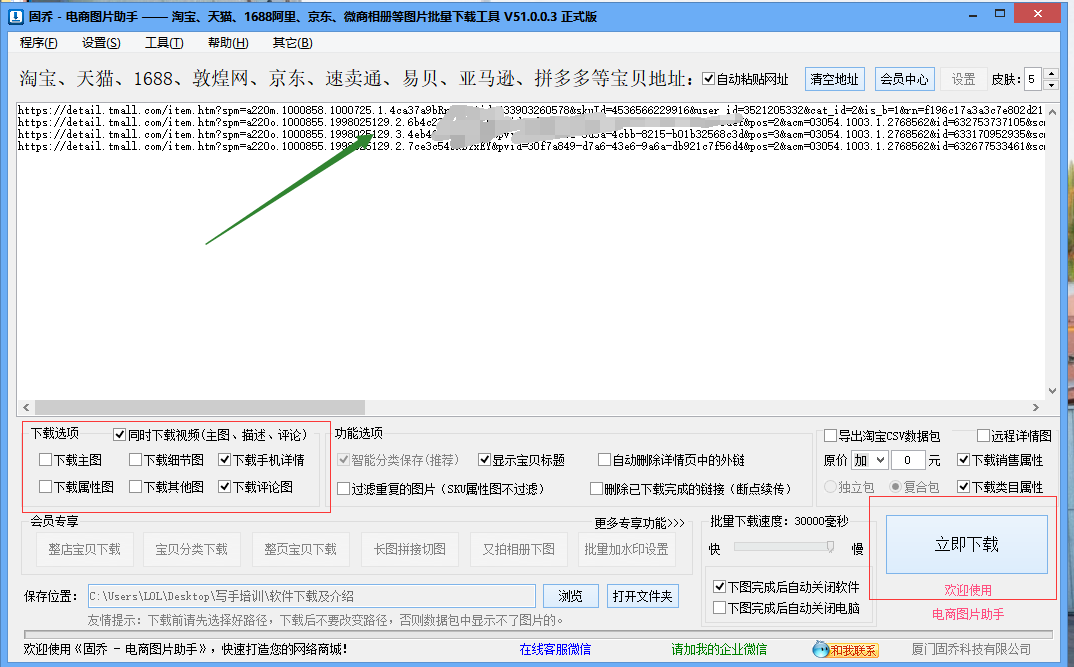Click the QQ contact icon '和我联系'
Viewport: 1074px width, 667px height.
(845, 649)
